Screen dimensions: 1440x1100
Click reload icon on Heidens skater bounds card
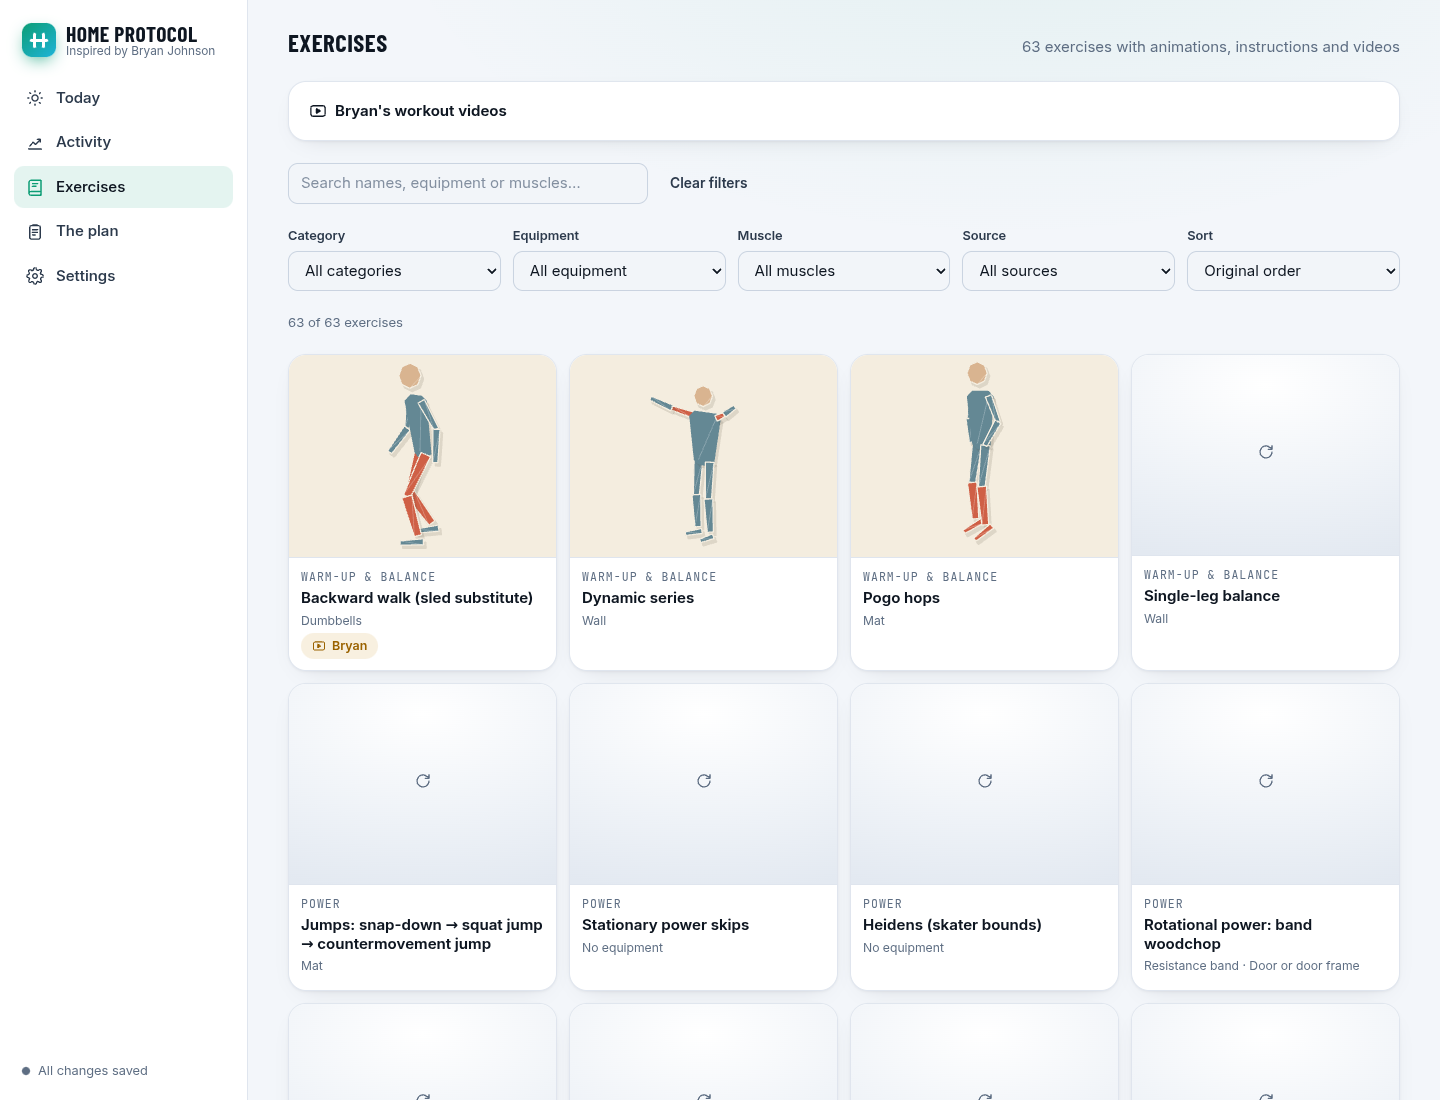click(x=985, y=781)
